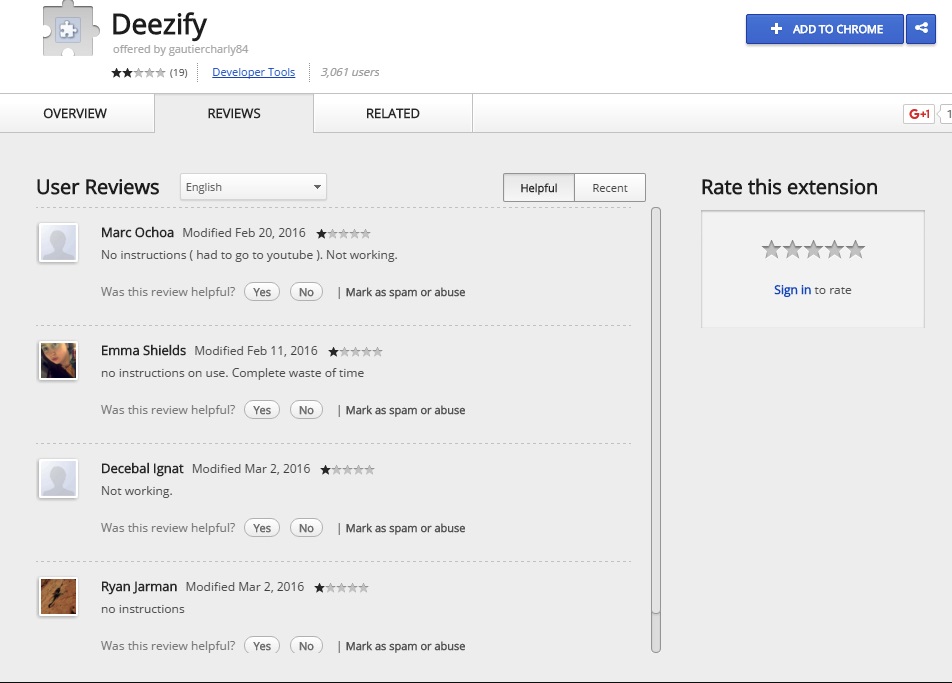Click Decebal Ignat's avatar thumbnail
This screenshot has height=683, width=952.
click(x=58, y=478)
